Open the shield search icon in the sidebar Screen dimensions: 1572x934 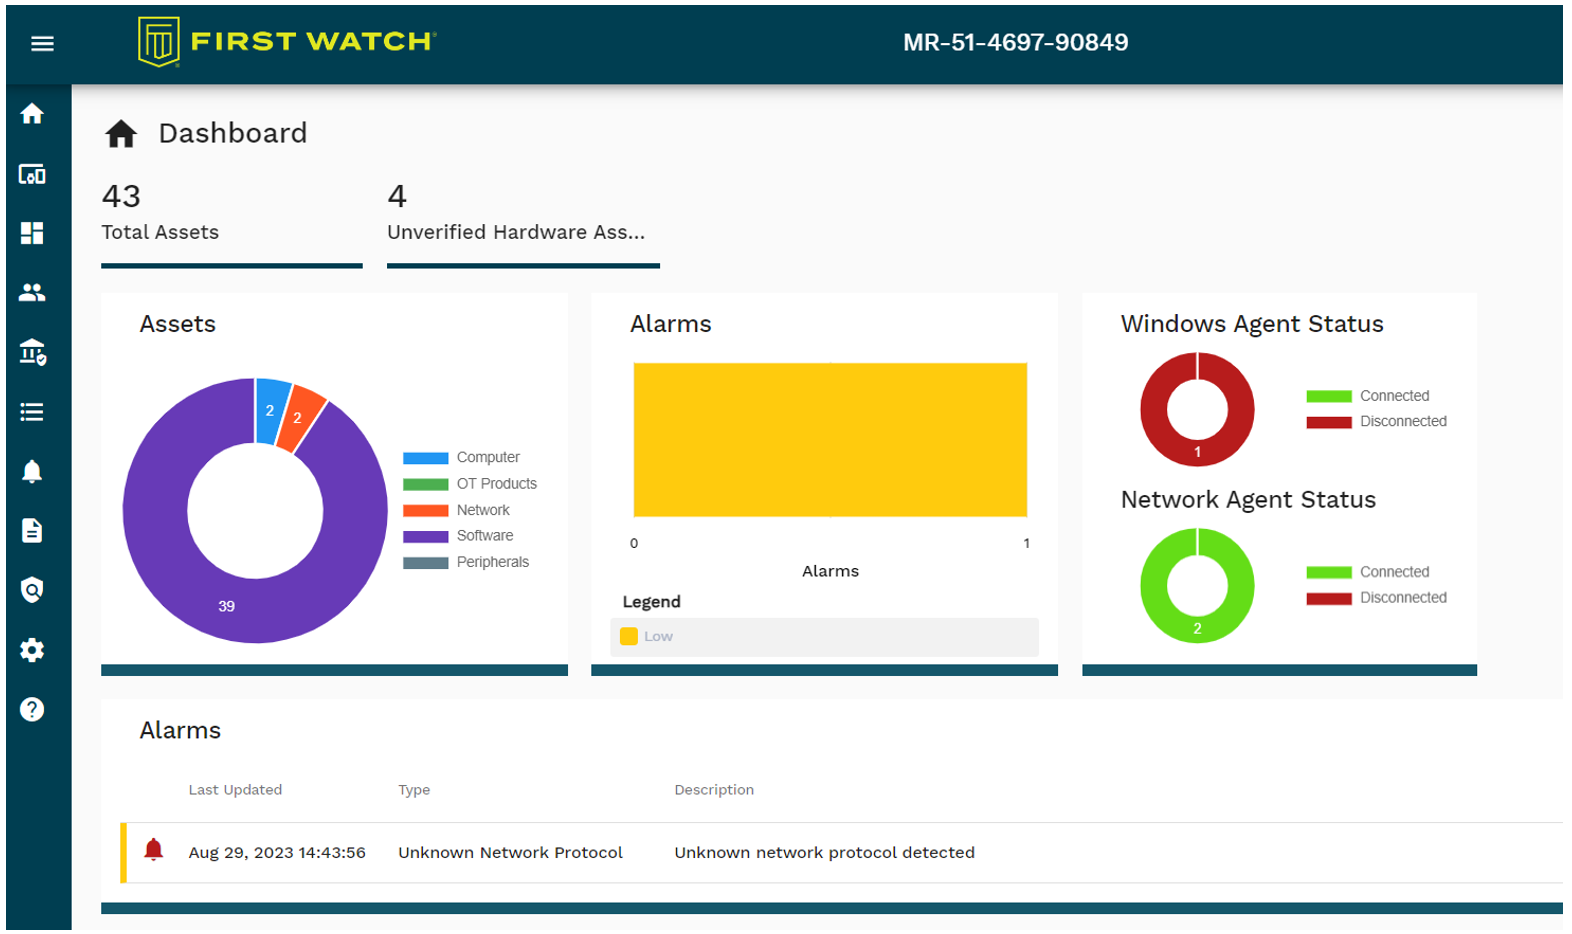pos(32,590)
